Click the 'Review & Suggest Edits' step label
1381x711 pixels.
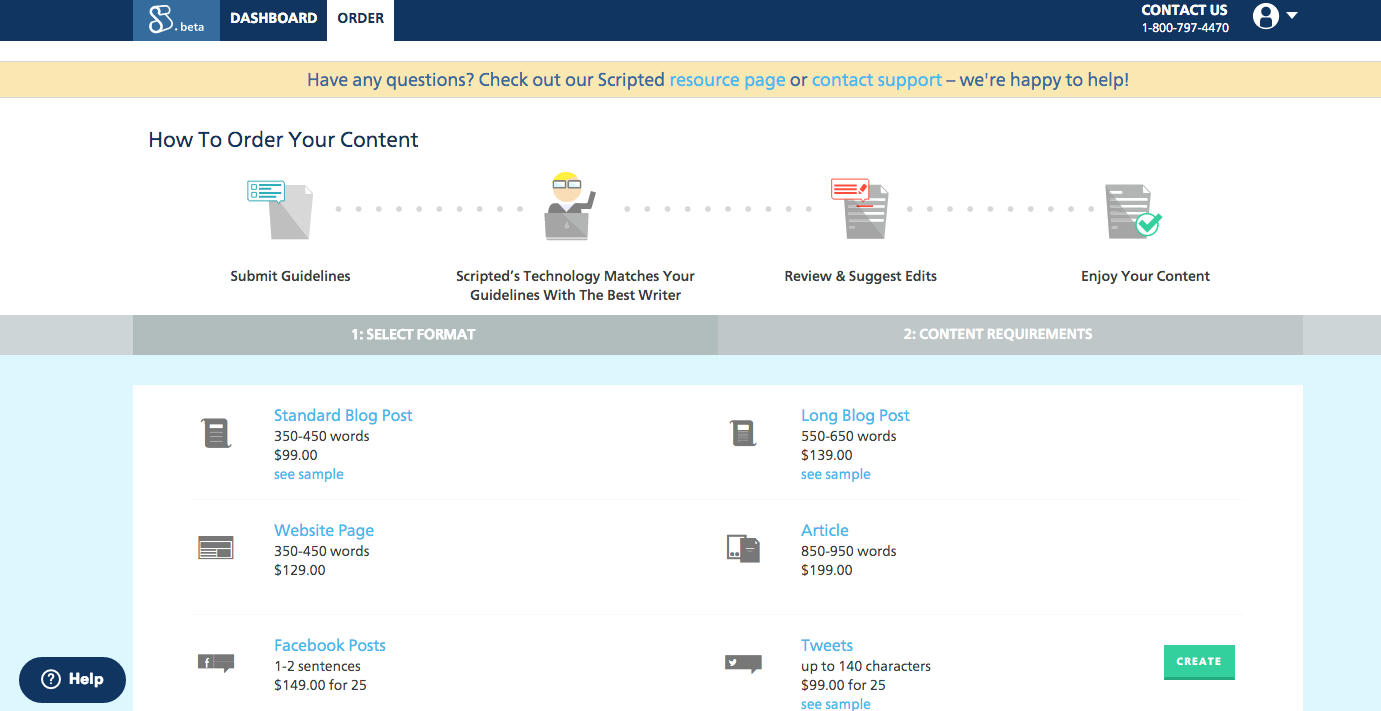(x=861, y=276)
